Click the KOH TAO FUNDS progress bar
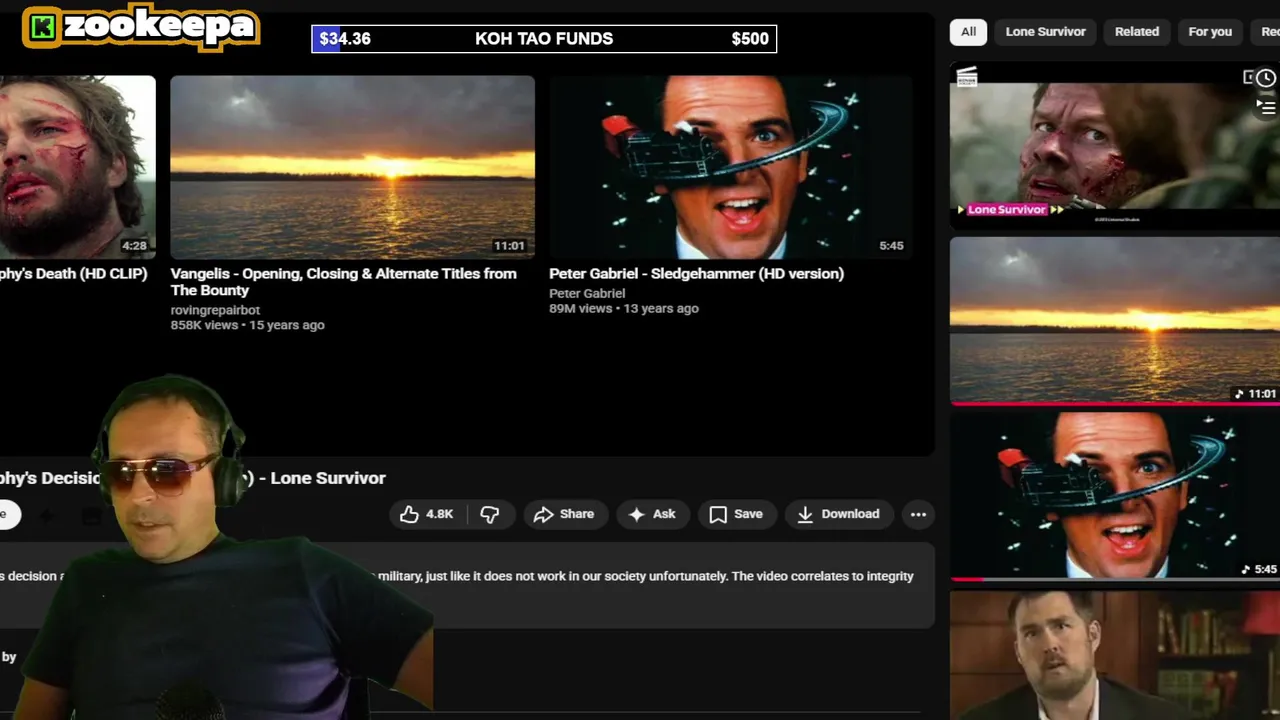This screenshot has width=1280, height=720. point(544,39)
